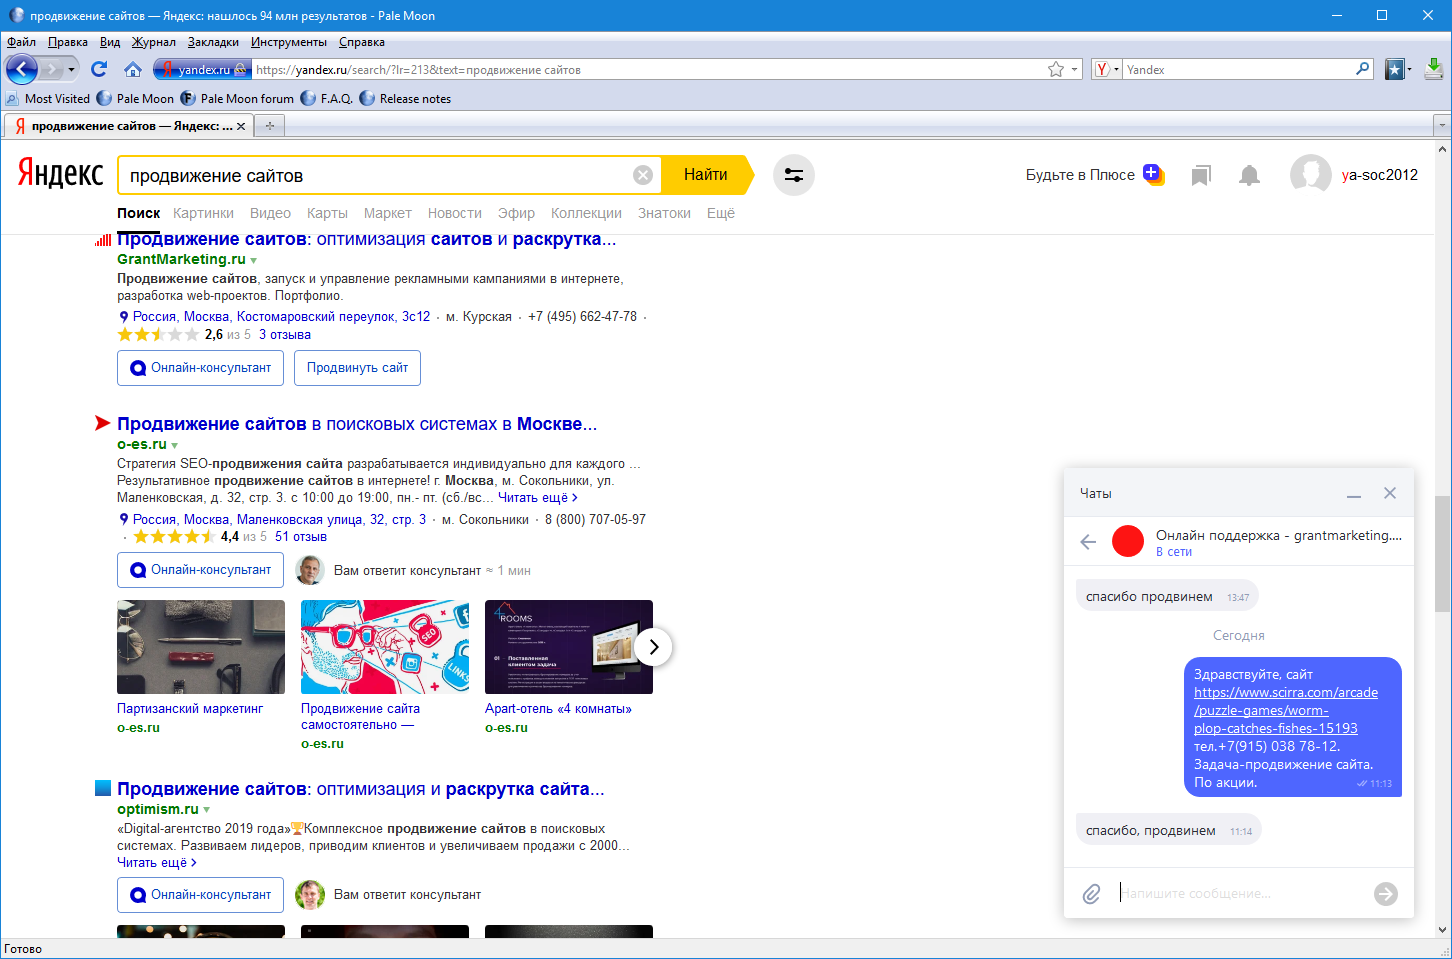Click the o-es.ru consultant's avatar photo
The width and height of the screenshot is (1452, 959).
(x=310, y=570)
